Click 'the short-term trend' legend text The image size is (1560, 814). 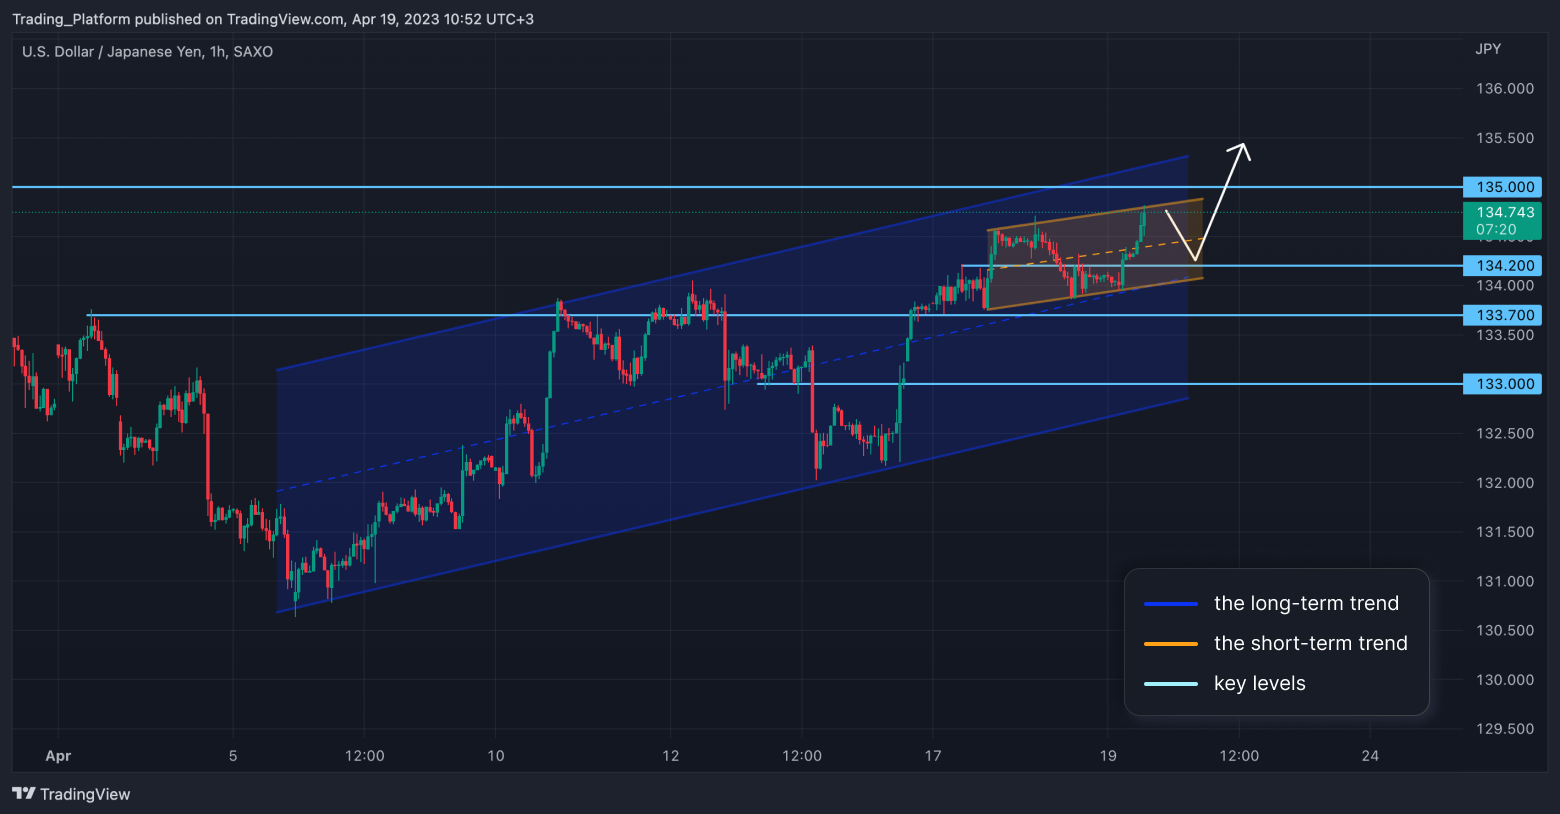pyautogui.click(x=1311, y=643)
